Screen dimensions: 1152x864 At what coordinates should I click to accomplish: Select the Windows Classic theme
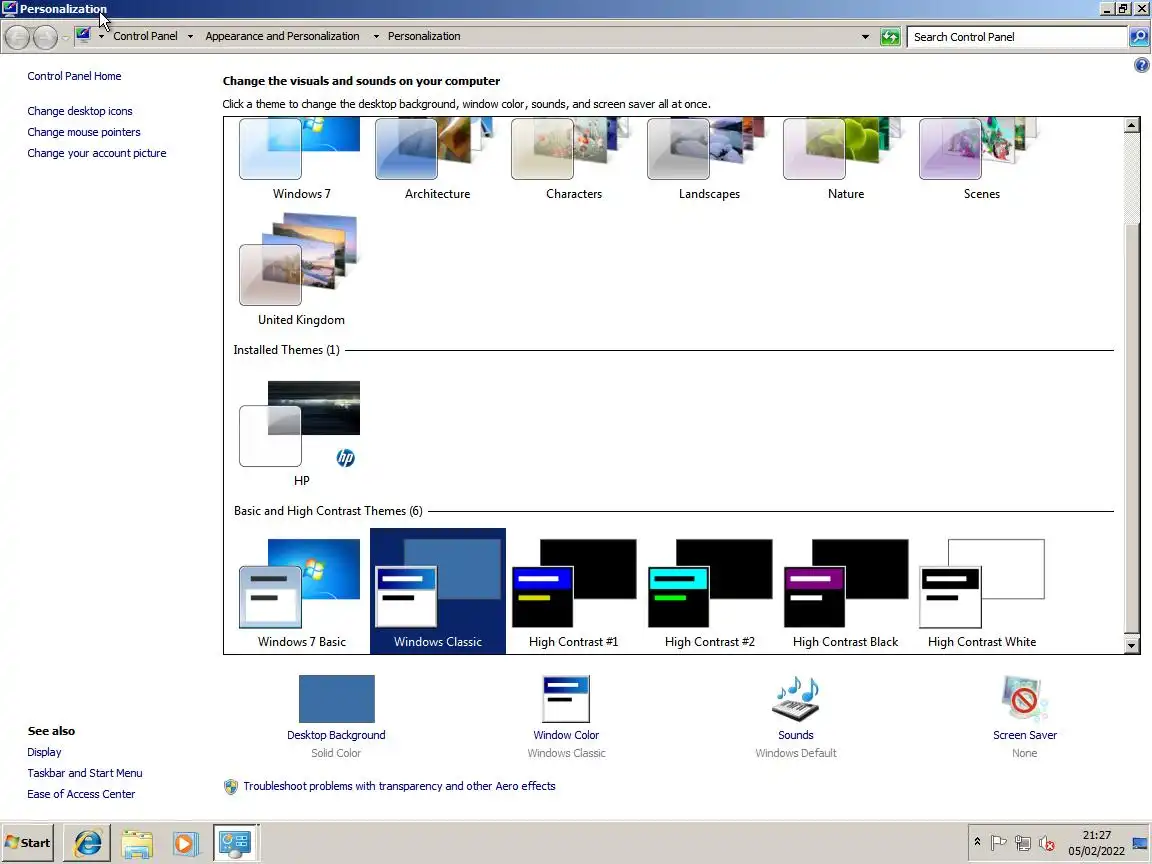(x=438, y=591)
